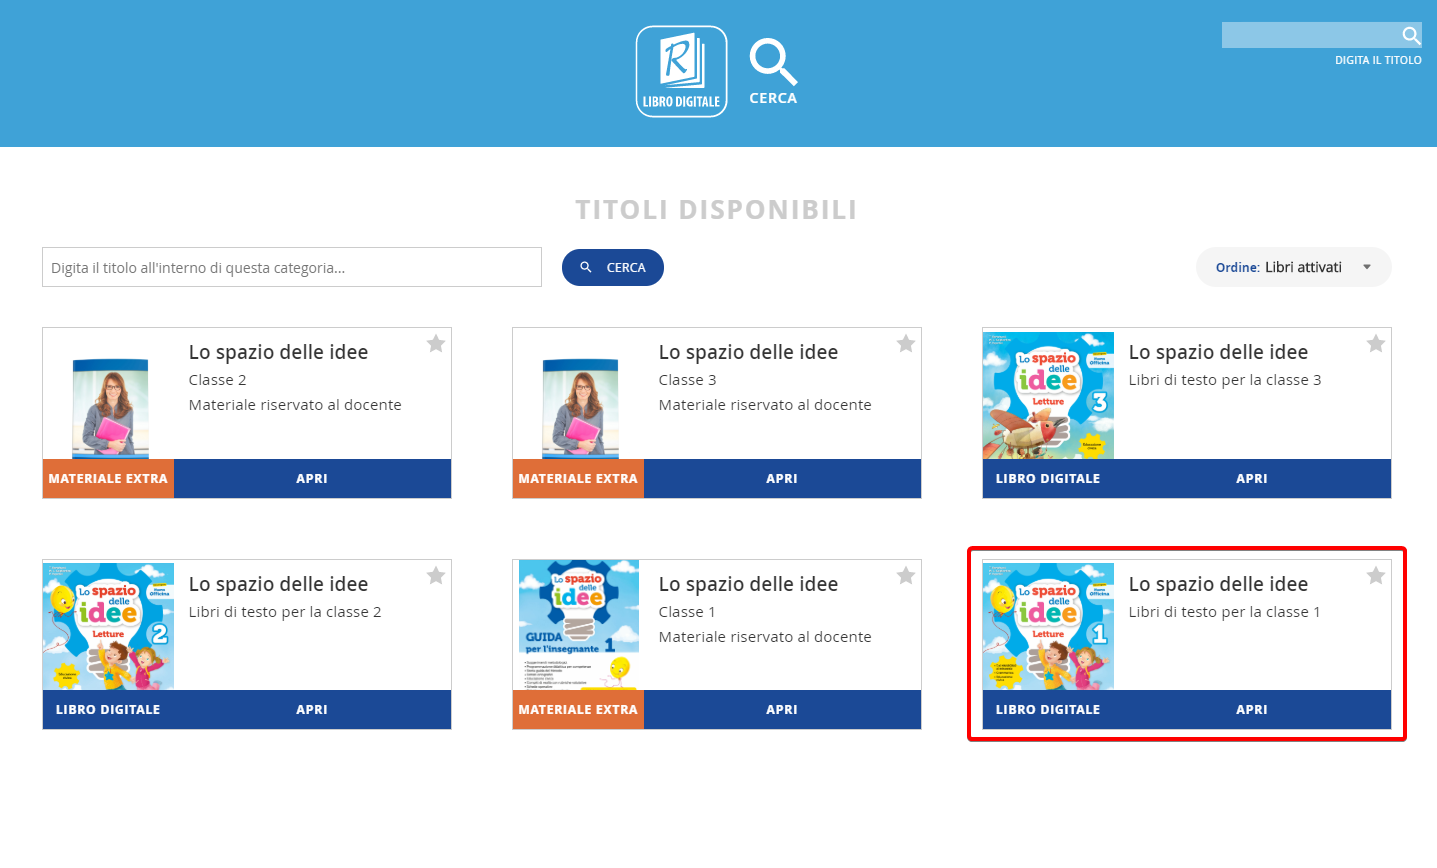Image resolution: width=1437 pixels, height=868 pixels.
Task: Toggle star on Classe 3 teacher material card
Action: coord(906,344)
